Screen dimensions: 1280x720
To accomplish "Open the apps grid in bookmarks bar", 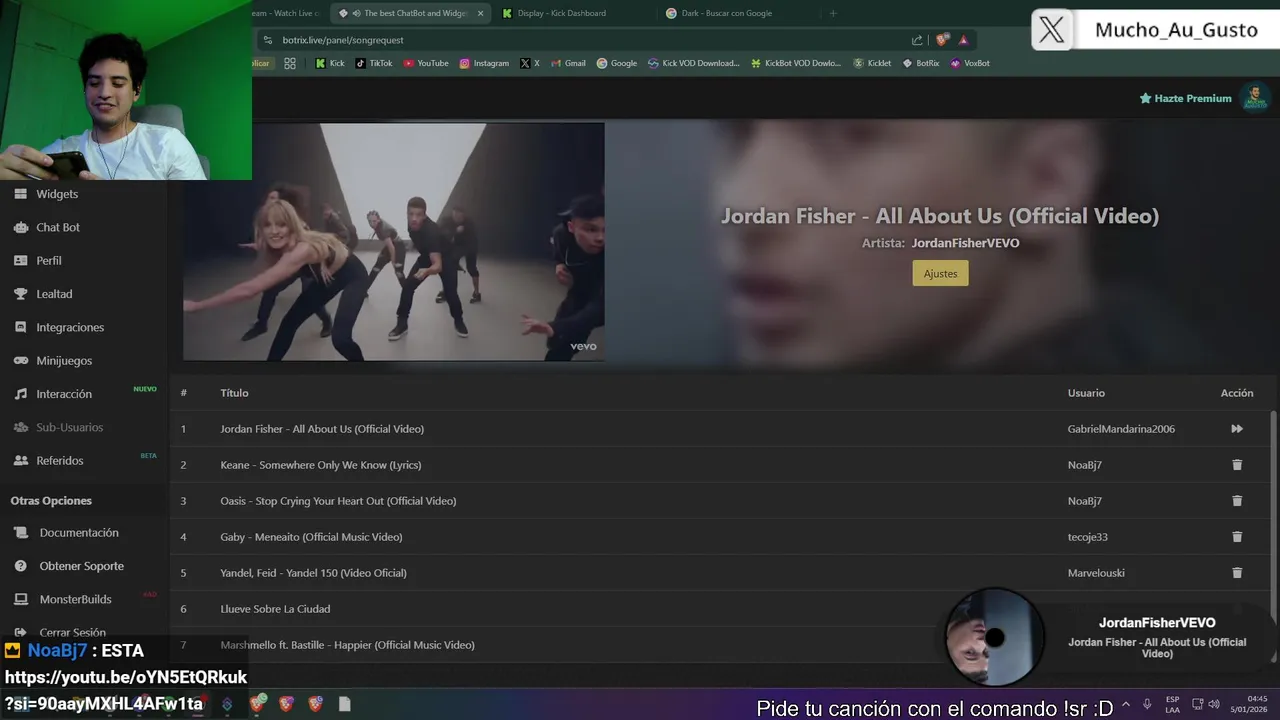I will [x=289, y=63].
